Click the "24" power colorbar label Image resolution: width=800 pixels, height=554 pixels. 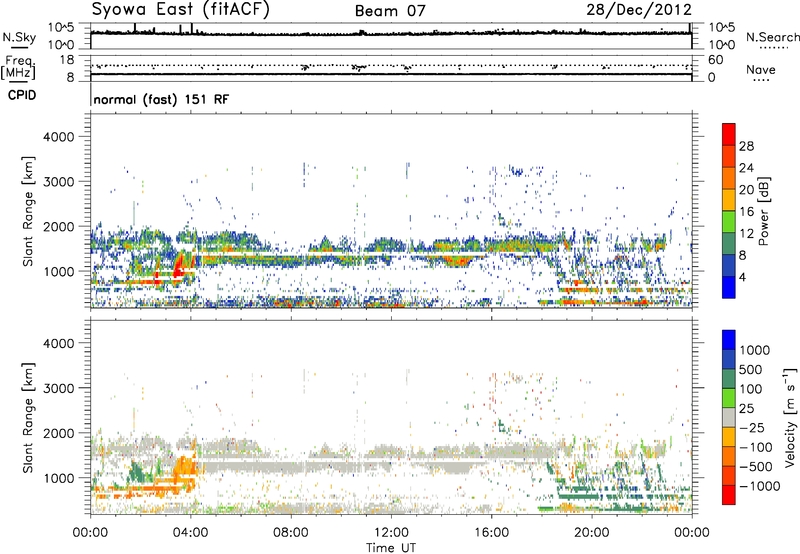point(746,168)
